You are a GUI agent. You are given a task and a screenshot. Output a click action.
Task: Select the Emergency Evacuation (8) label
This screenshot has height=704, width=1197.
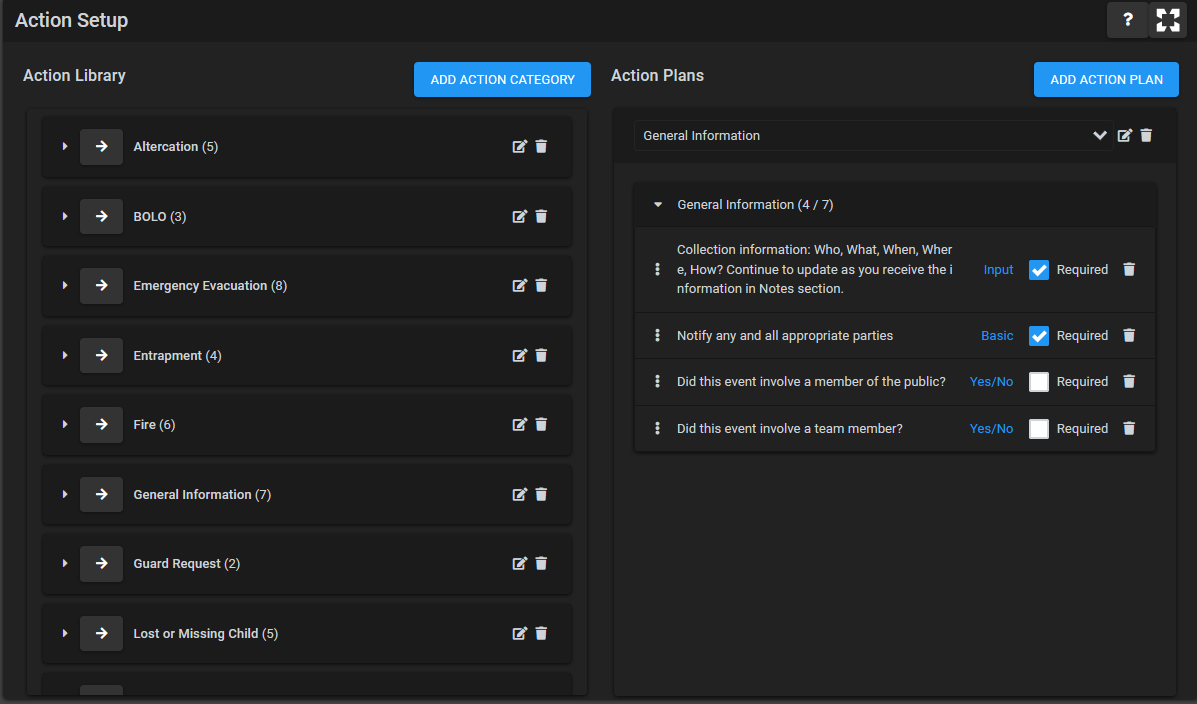pos(210,286)
